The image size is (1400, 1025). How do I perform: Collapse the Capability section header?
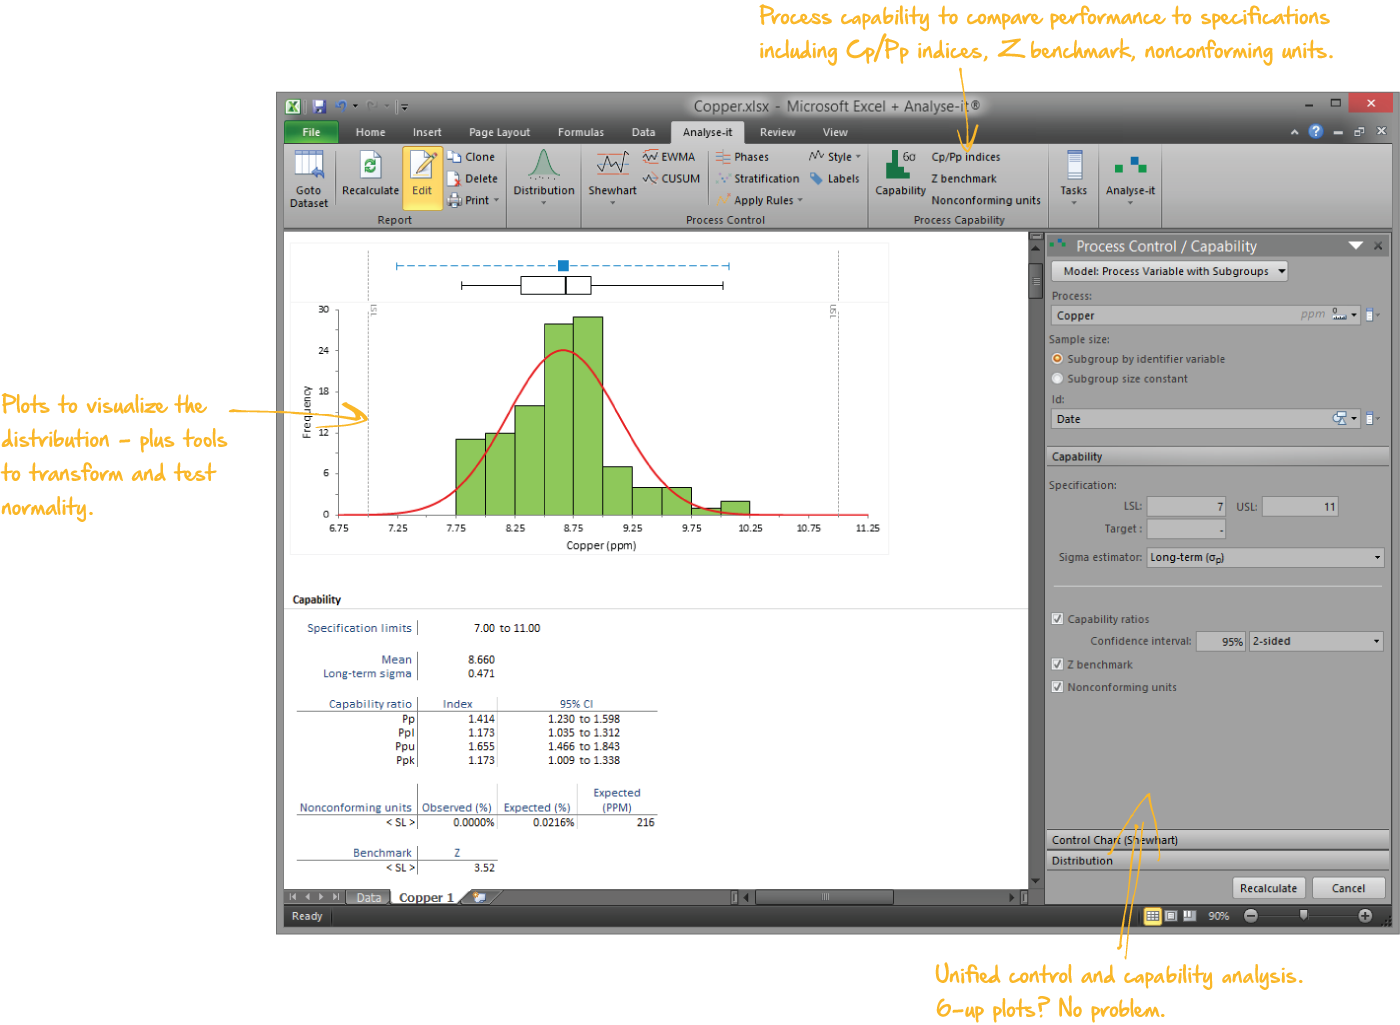coord(1217,456)
